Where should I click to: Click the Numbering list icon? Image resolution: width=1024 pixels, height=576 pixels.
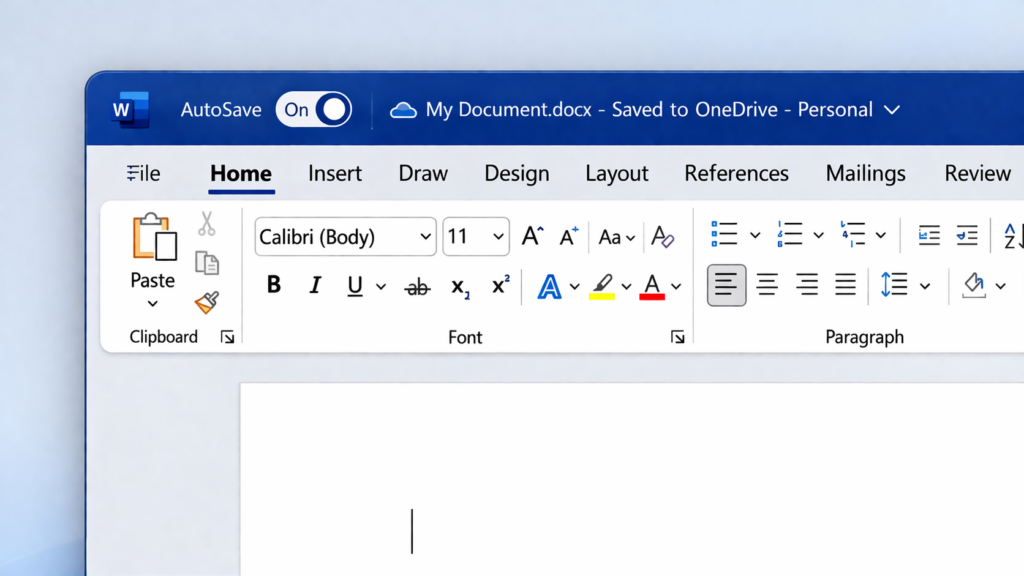(x=790, y=234)
